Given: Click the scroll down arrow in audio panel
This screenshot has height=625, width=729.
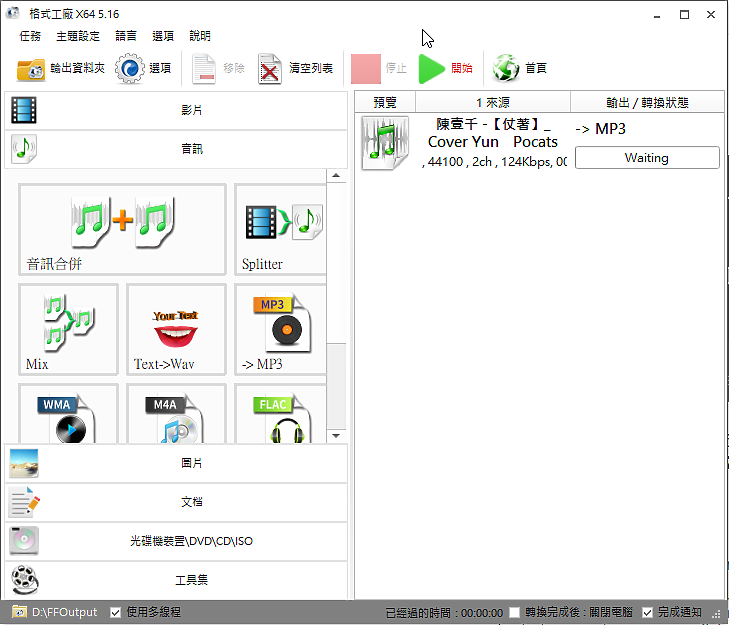Looking at the screenshot, I should (336, 436).
